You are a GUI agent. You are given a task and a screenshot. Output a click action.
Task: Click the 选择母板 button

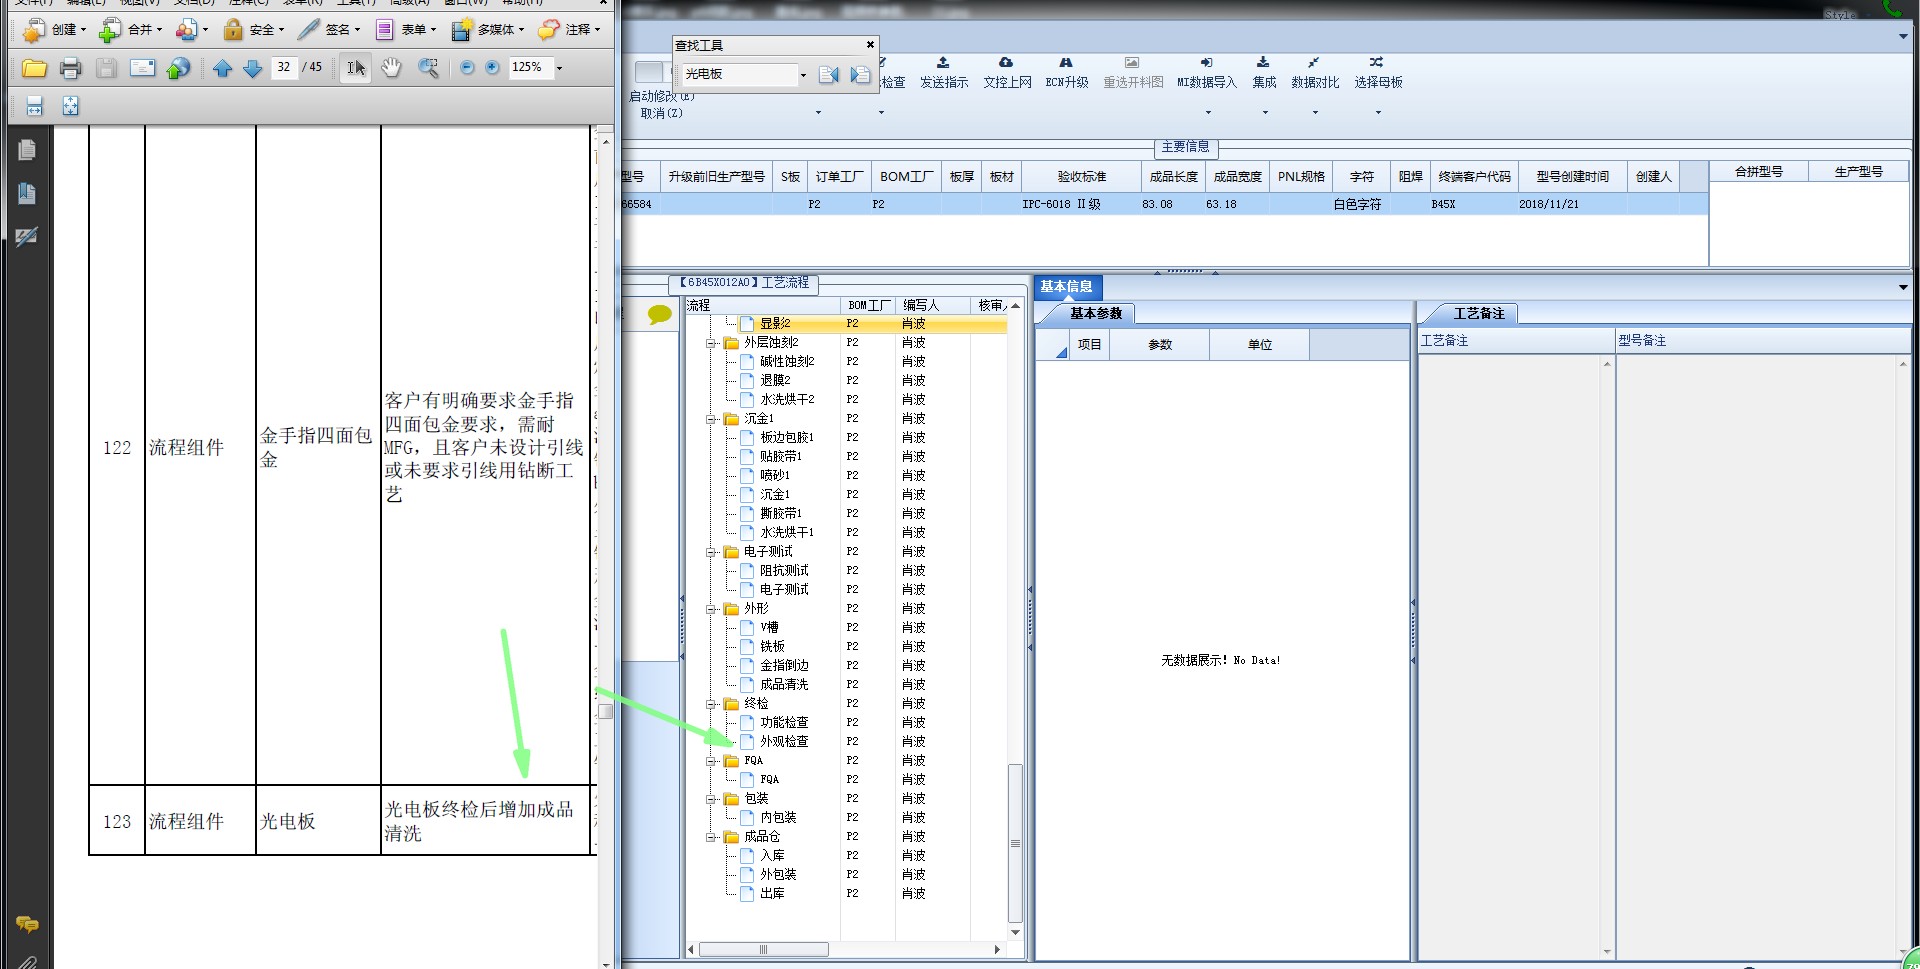(x=1378, y=73)
